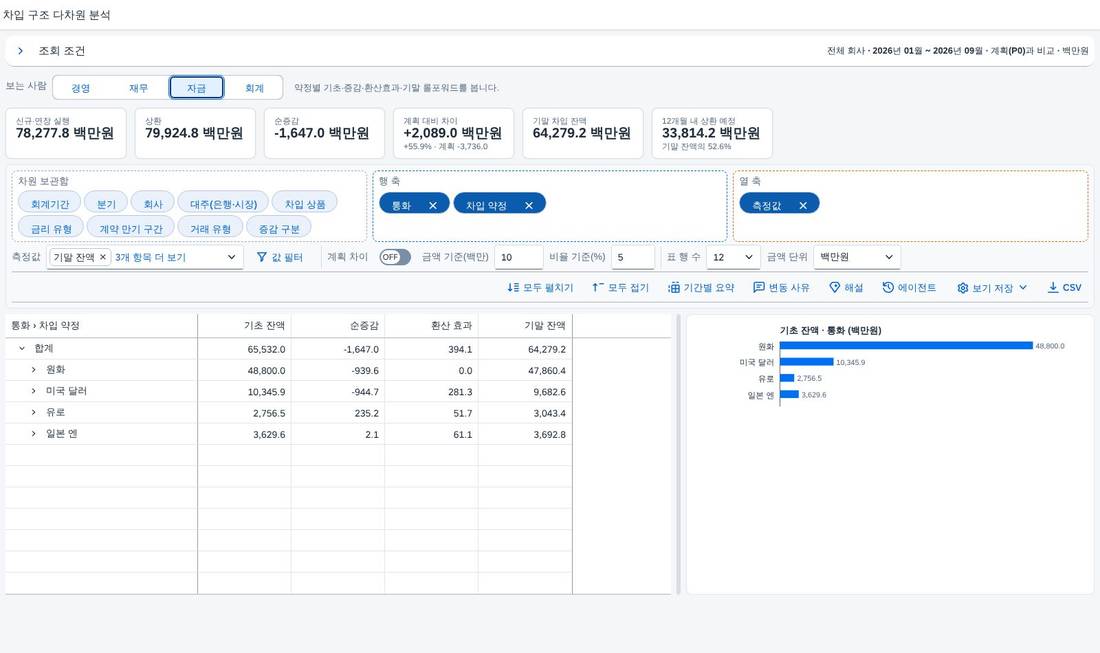Pick the 계약 만기 구간 dimension chip
This screenshot has height=653, width=1100.
(x=130, y=229)
